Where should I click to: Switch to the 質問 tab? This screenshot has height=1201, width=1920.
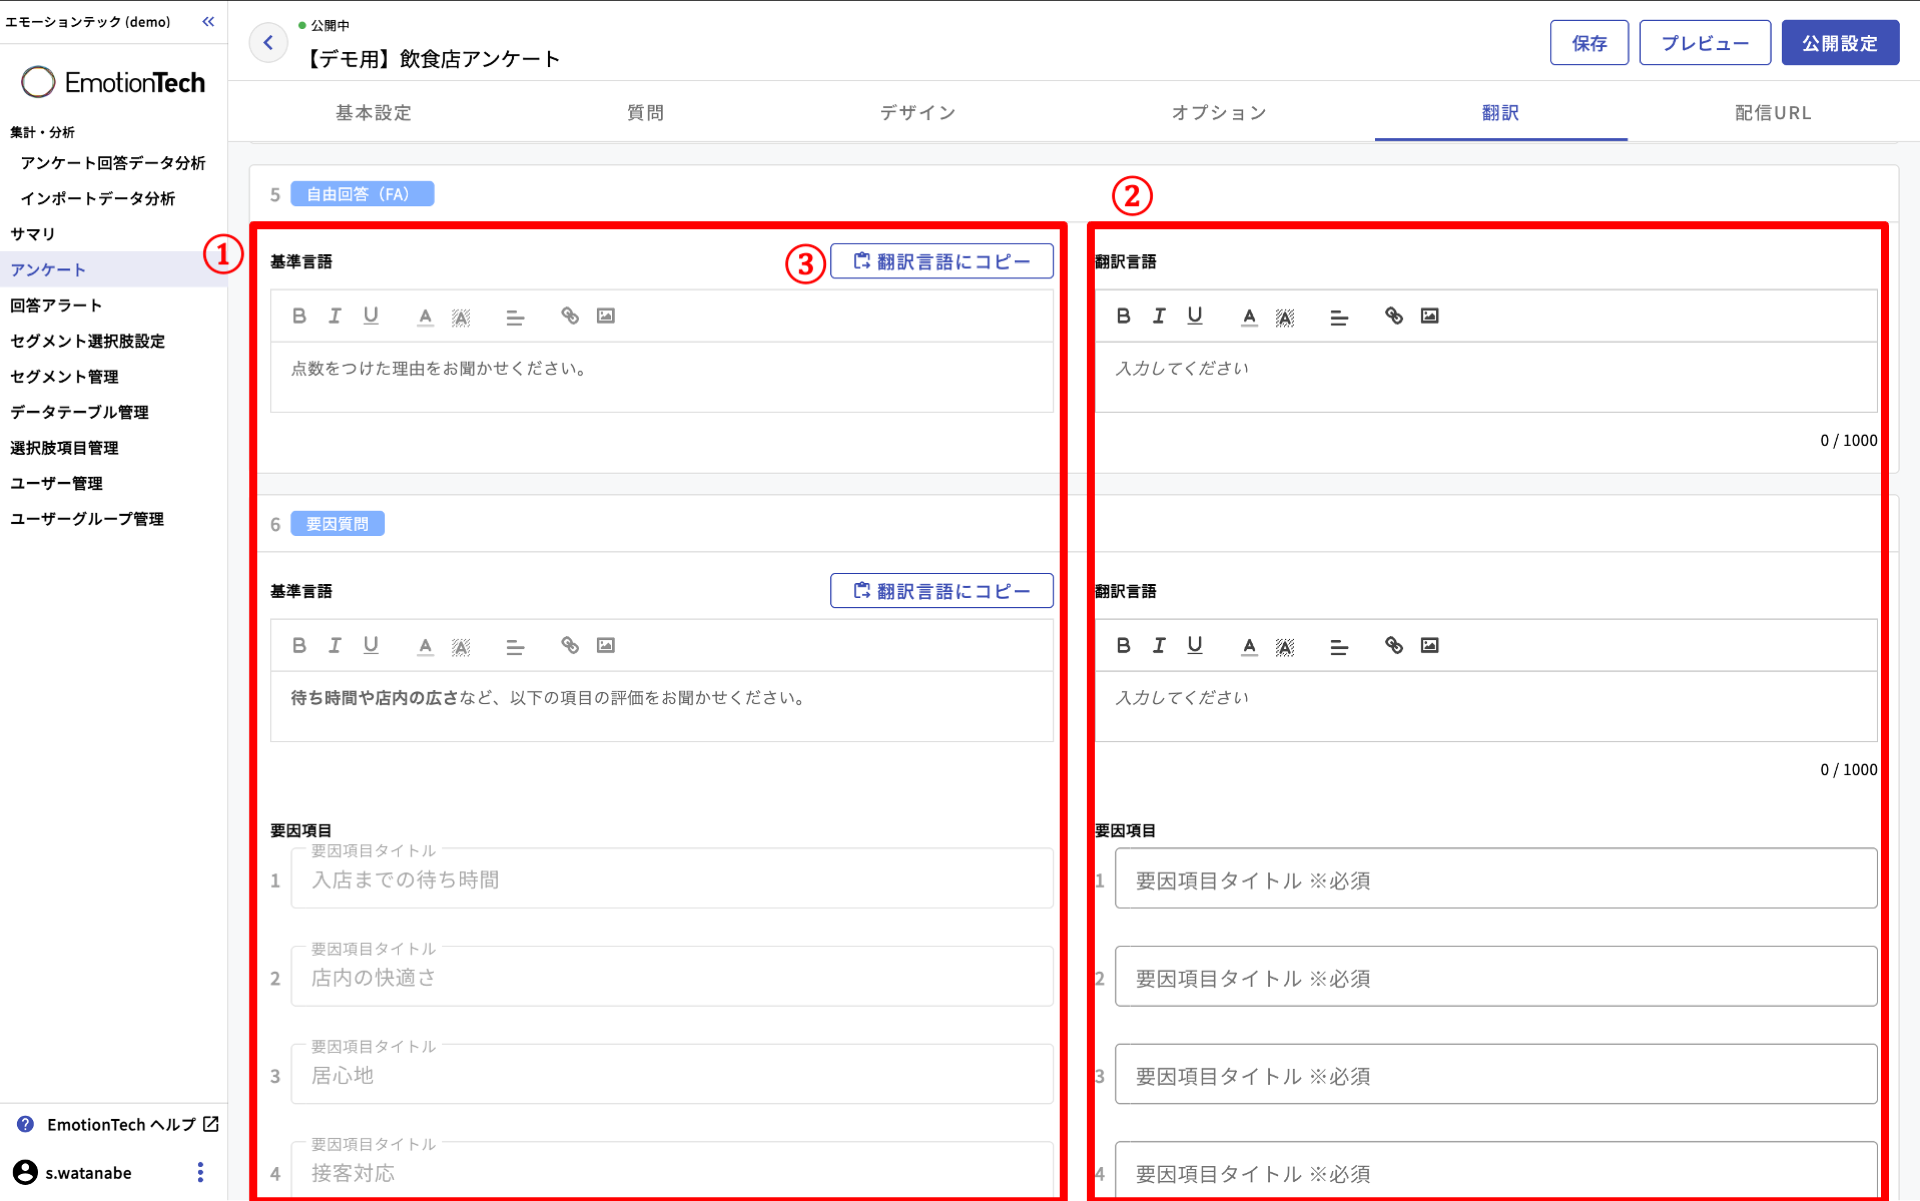tap(645, 113)
